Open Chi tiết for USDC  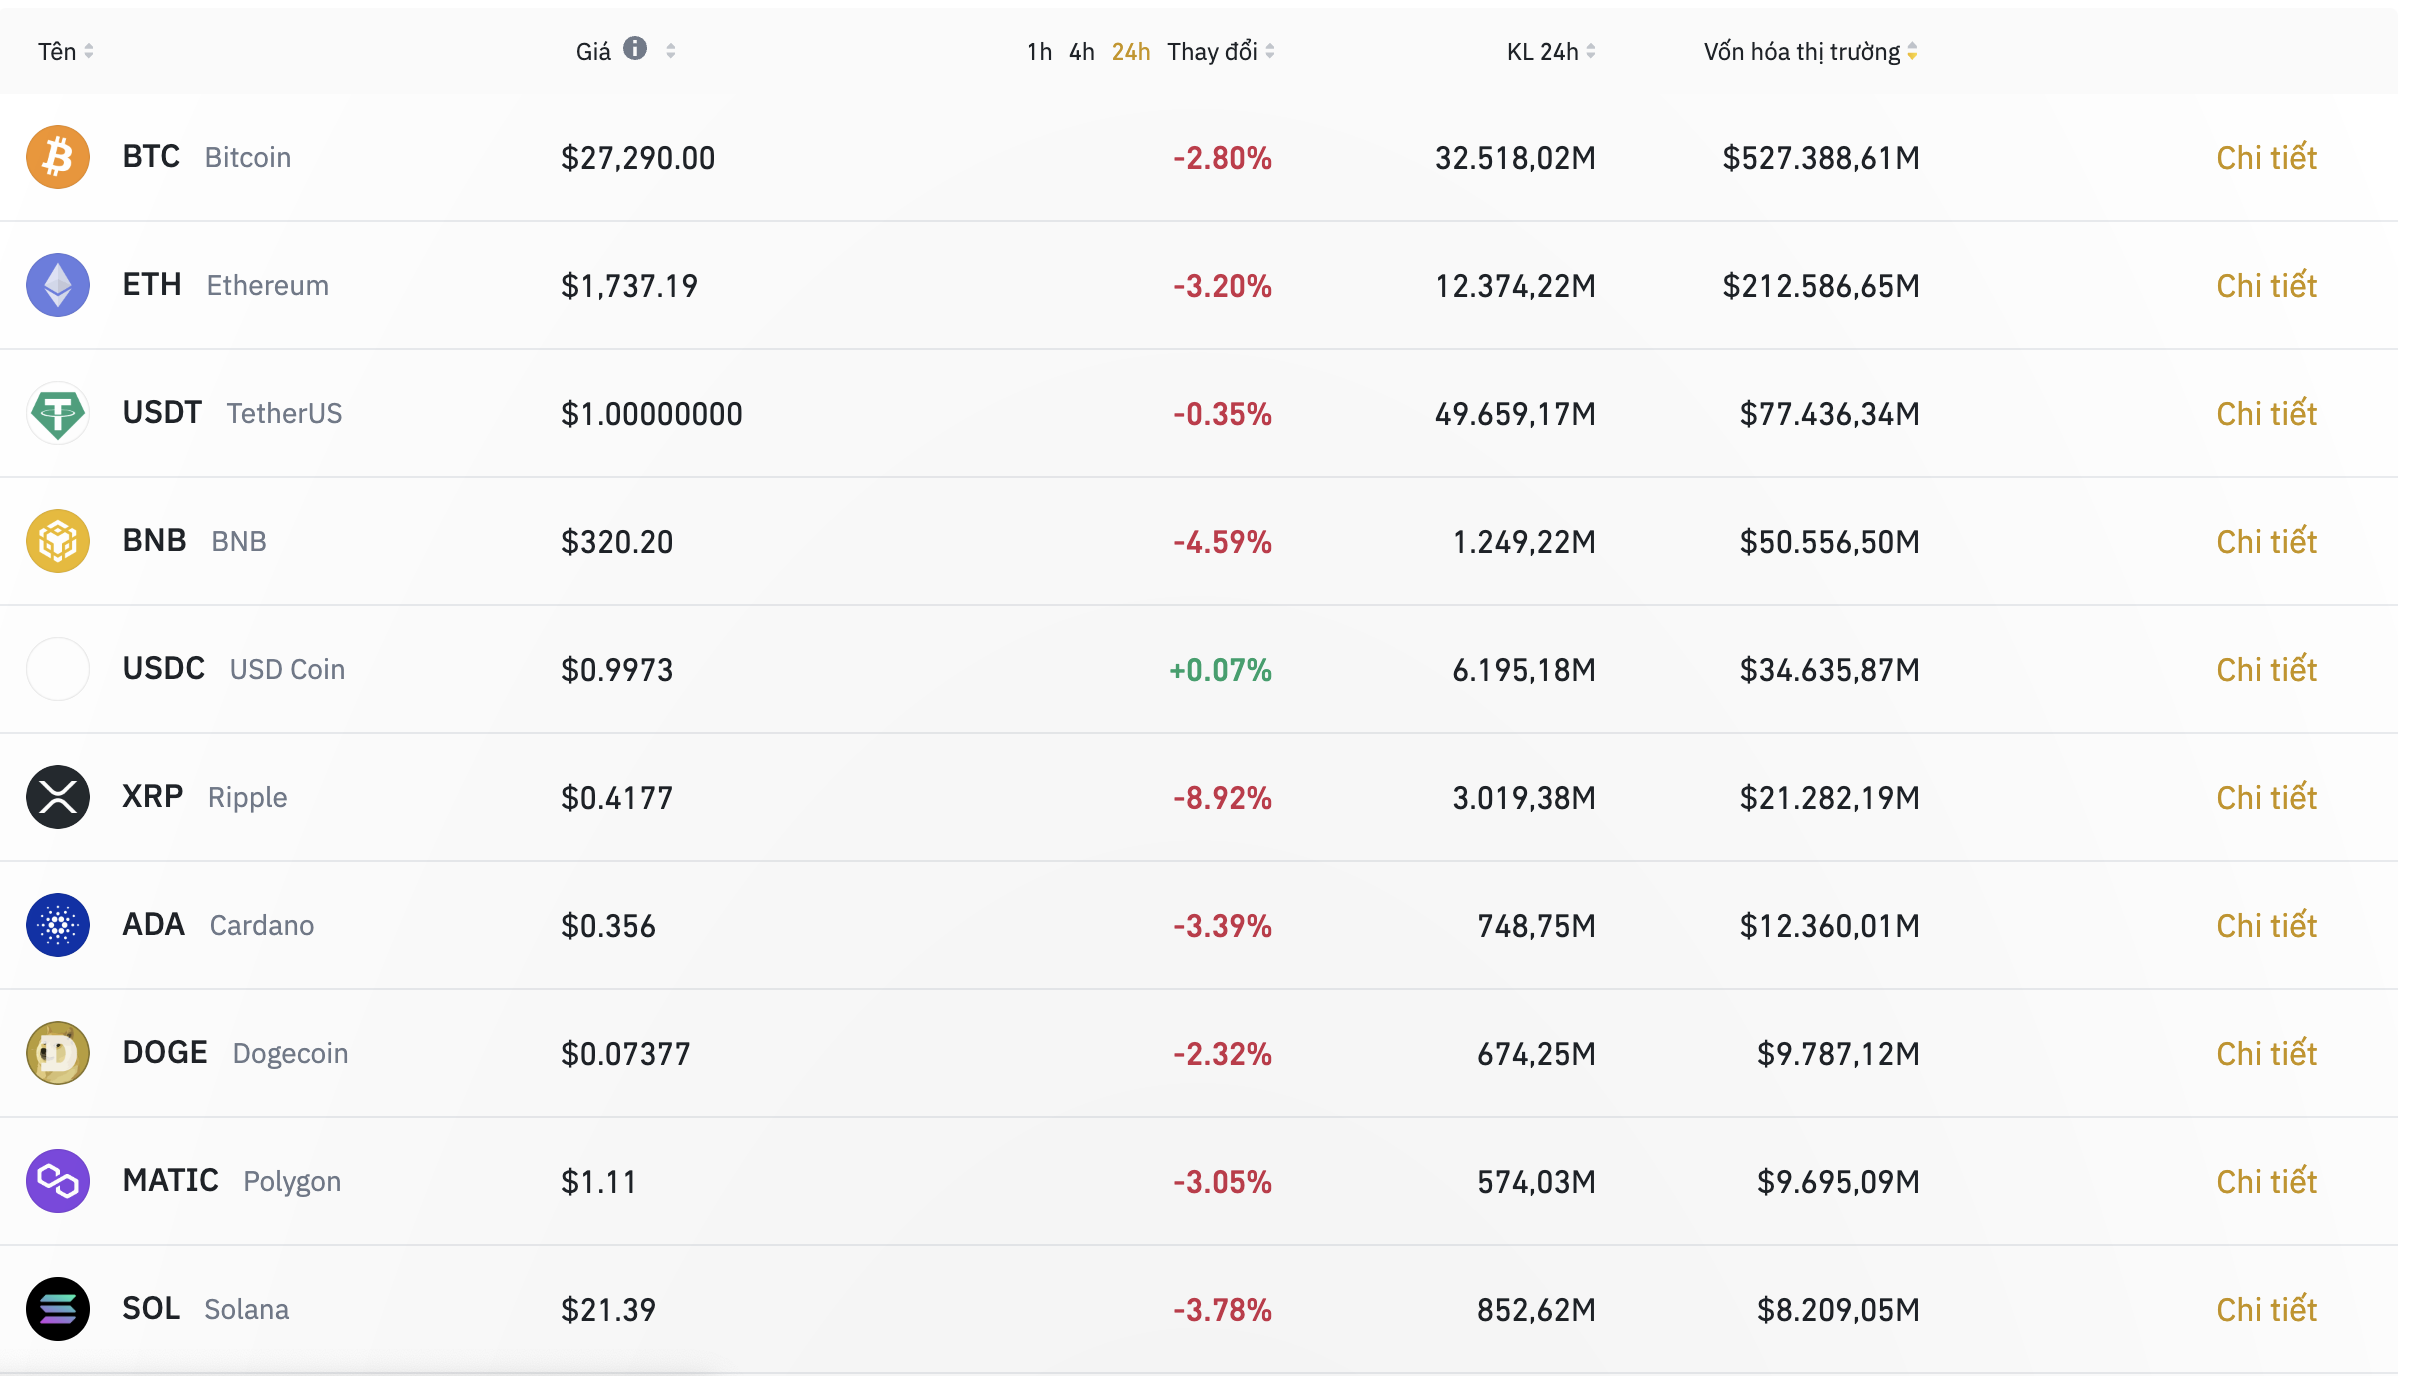2266,669
